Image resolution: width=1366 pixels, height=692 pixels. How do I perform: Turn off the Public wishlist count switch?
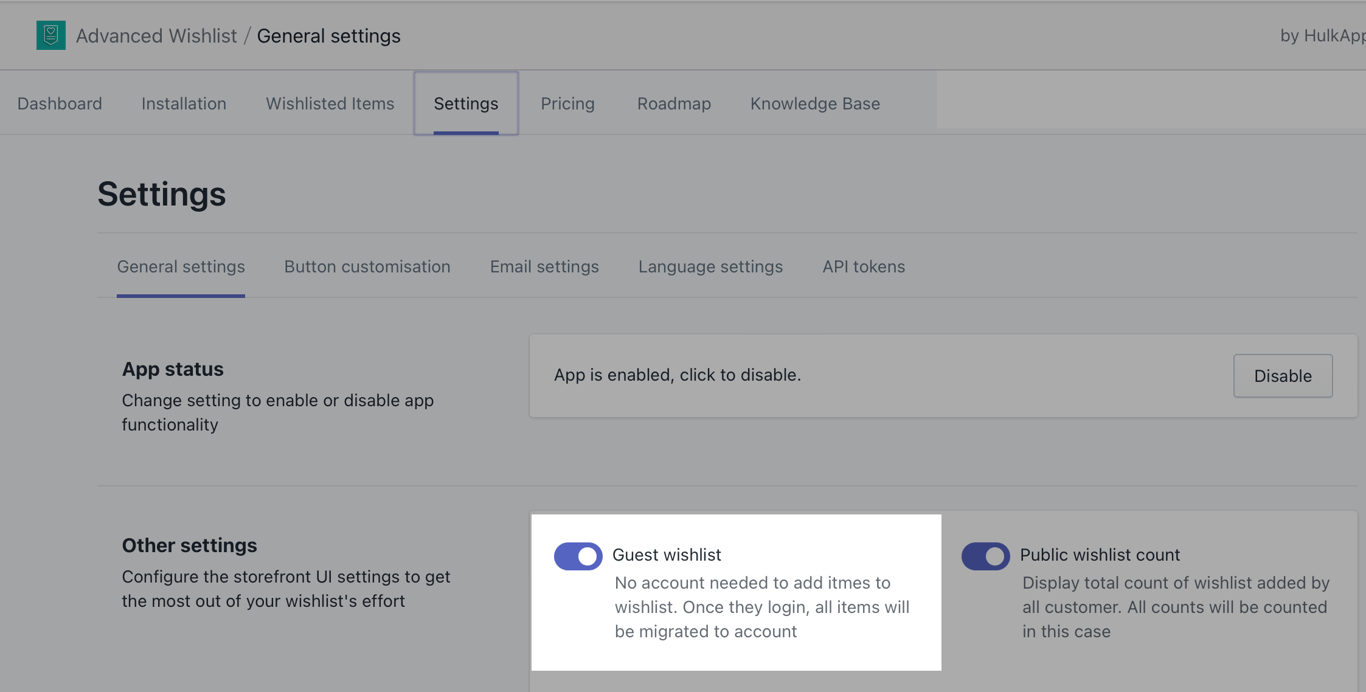tap(985, 556)
